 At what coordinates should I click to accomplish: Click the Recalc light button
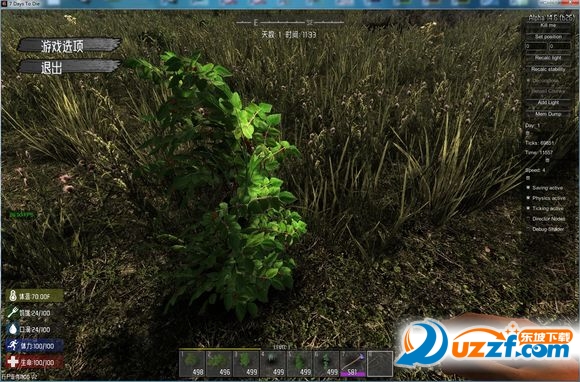pos(548,58)
